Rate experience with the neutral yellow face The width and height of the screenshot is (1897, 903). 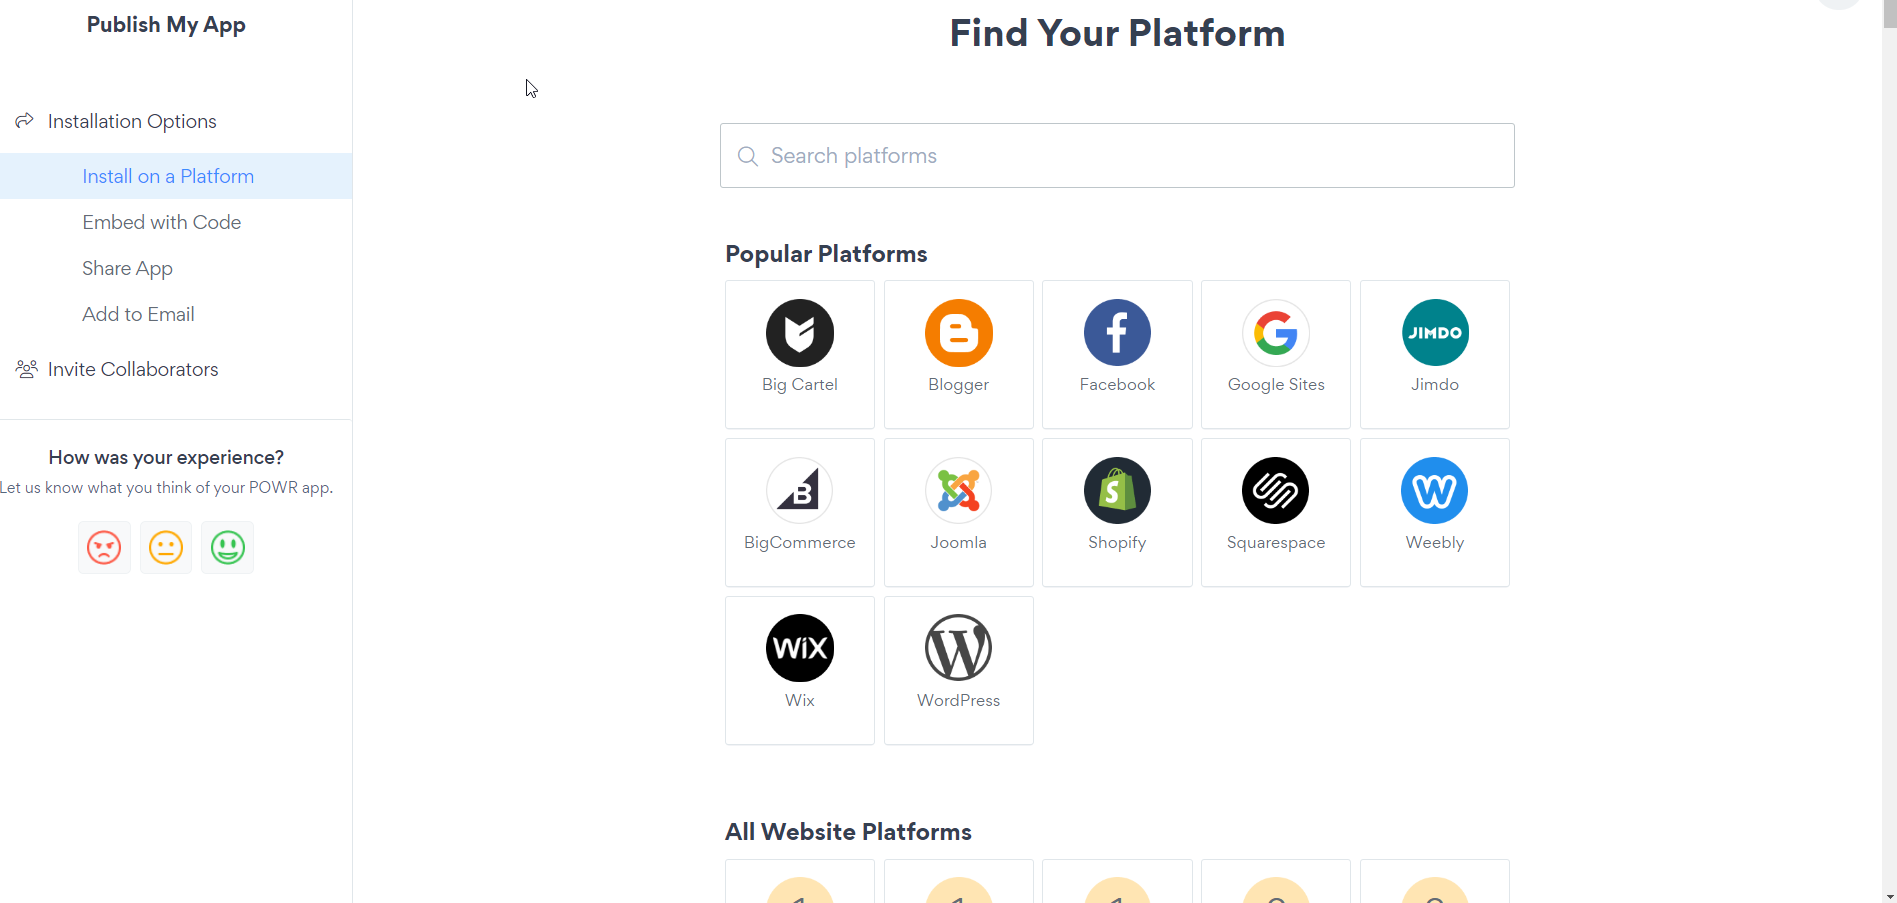[166, 548]
